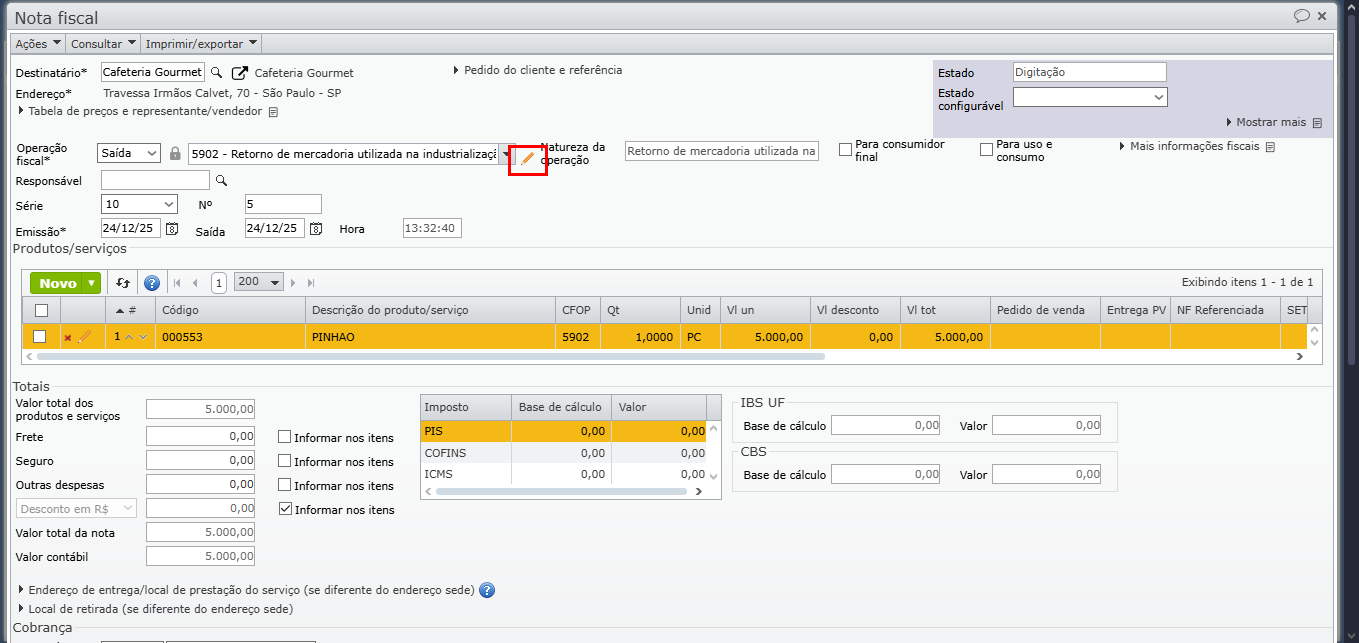Check the Para consumidor final checkbox

click(845, 150)
